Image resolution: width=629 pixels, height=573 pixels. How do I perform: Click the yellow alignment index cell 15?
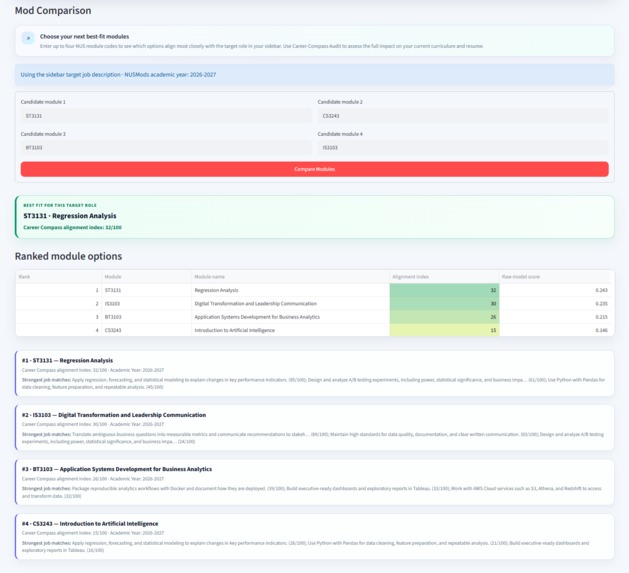point(444,330)
